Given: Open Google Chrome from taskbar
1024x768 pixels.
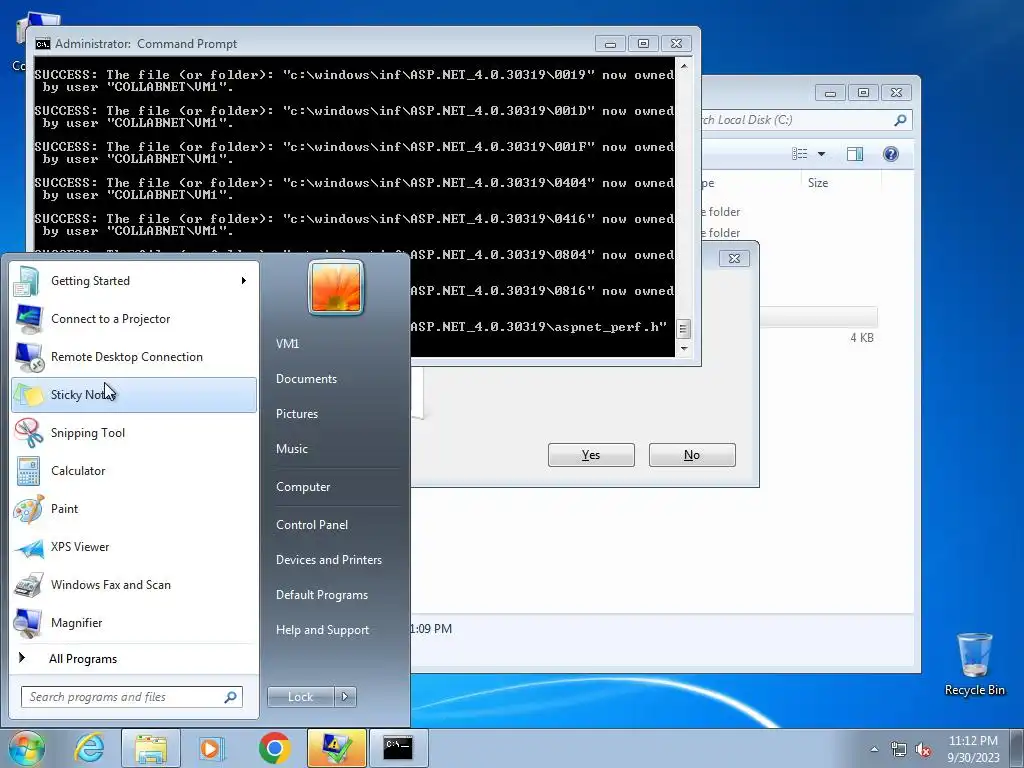Looking at the screenshot, I should tap(274, 748).
